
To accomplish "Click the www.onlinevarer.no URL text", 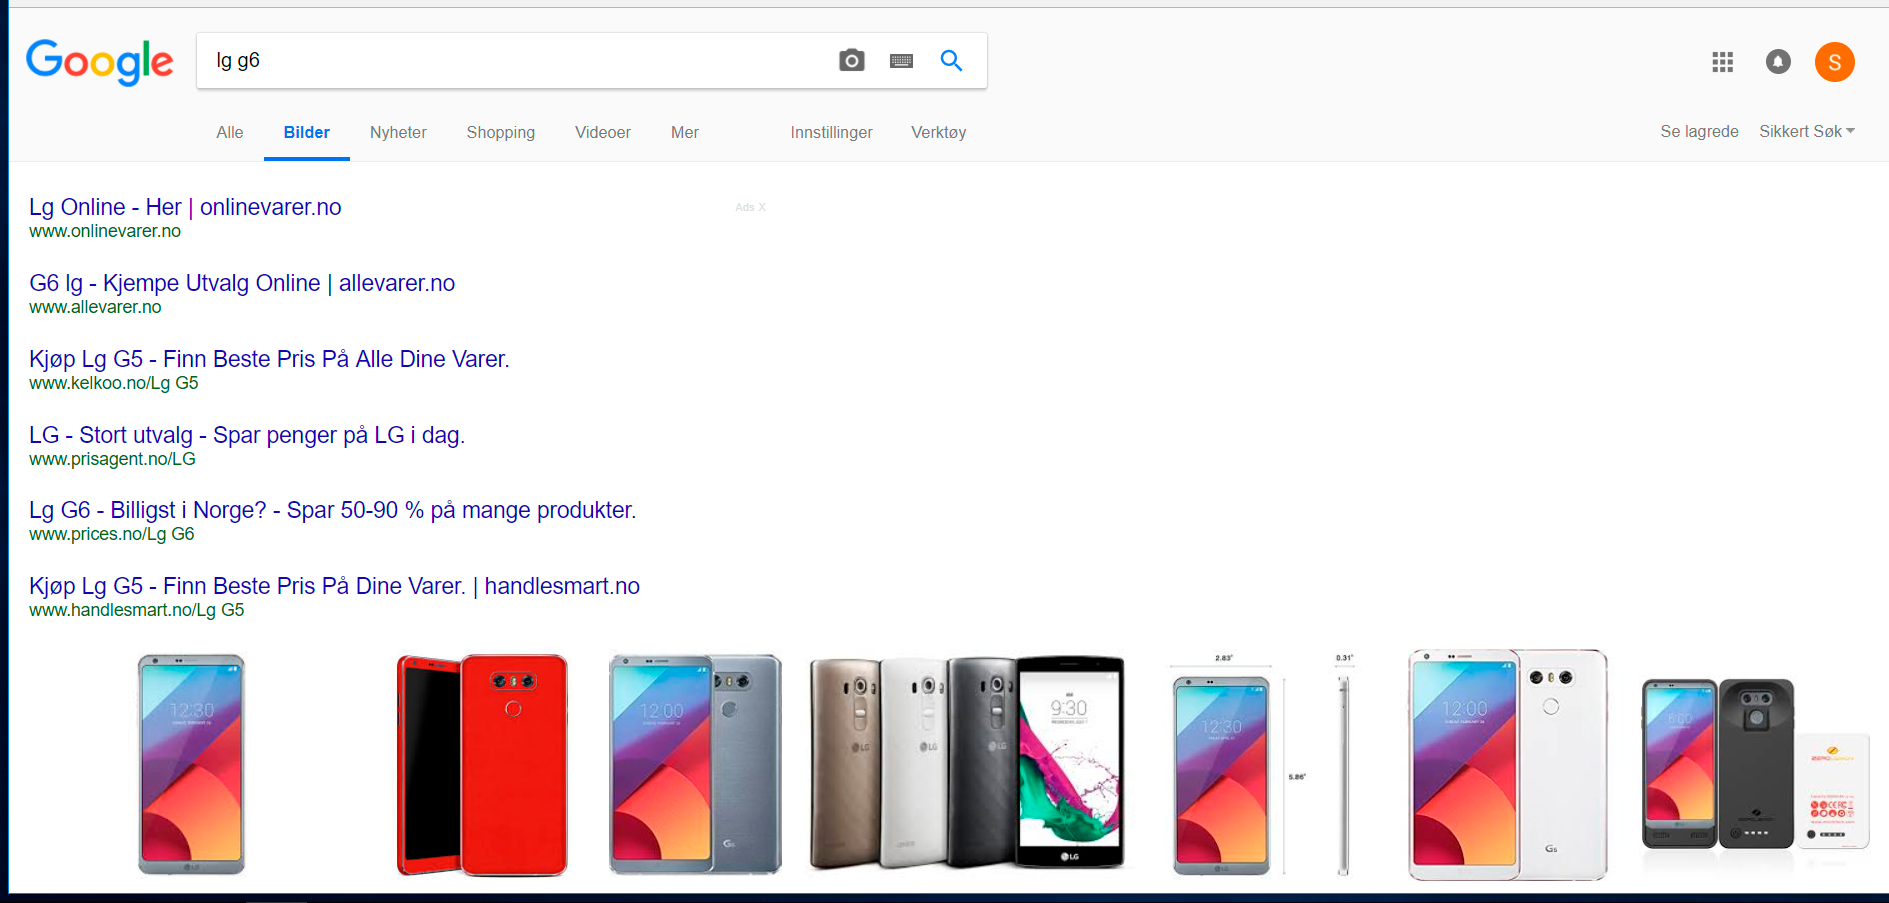I will [x=105, y=231].
